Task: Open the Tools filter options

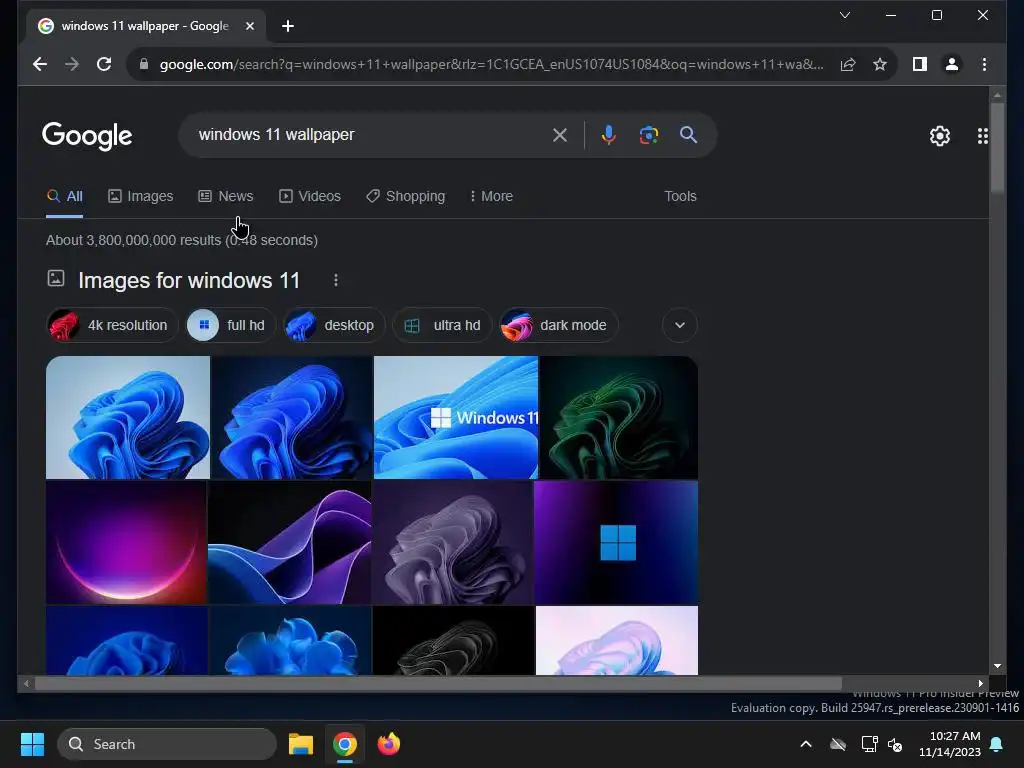Action: pyautogui.click(x=680, y=196)
